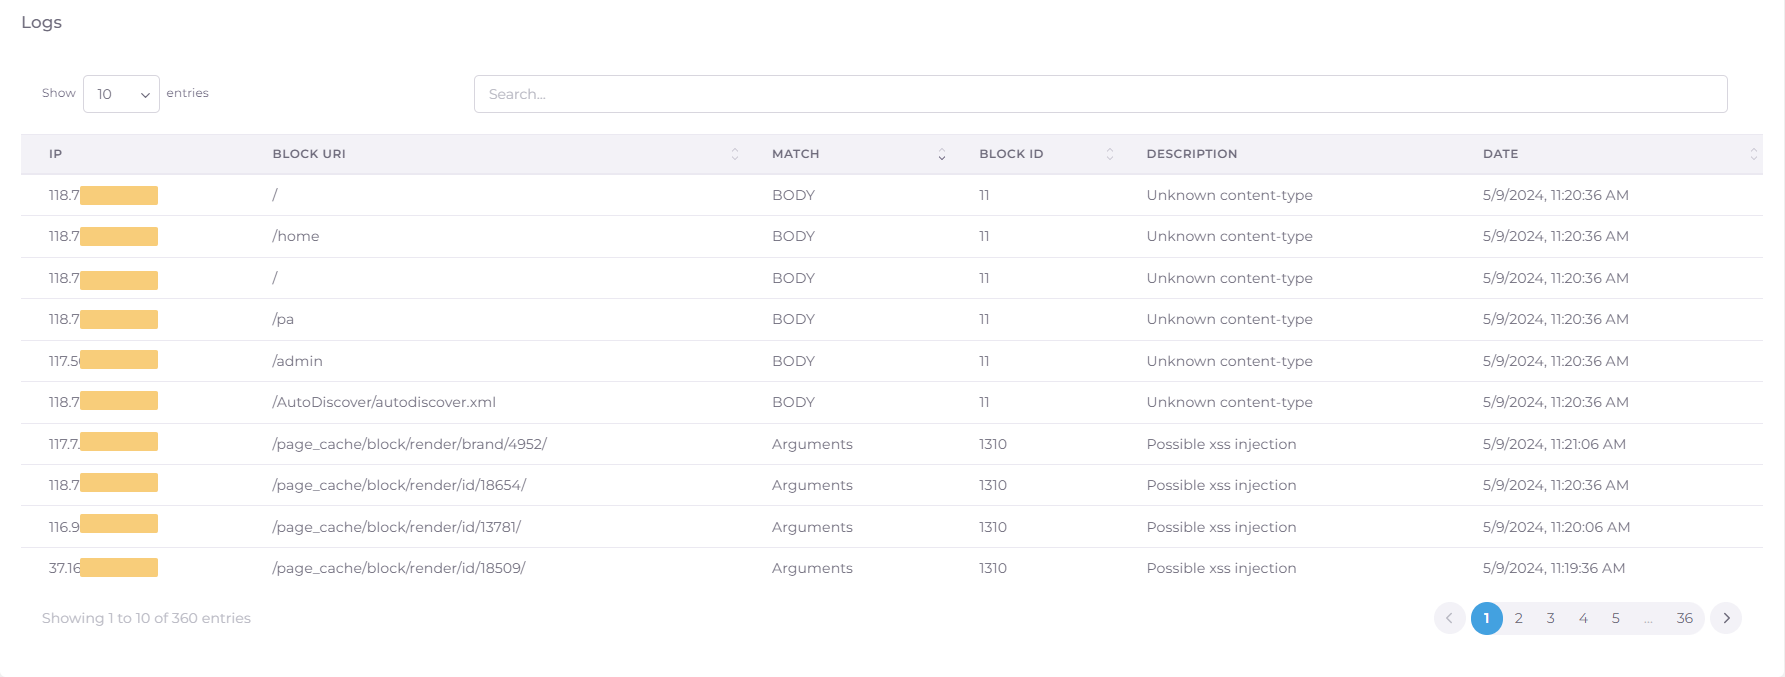The width and height of the screenshot is (1785, 677).
Task: Toggle the Date column sort icon
Action: [1752, 154]
